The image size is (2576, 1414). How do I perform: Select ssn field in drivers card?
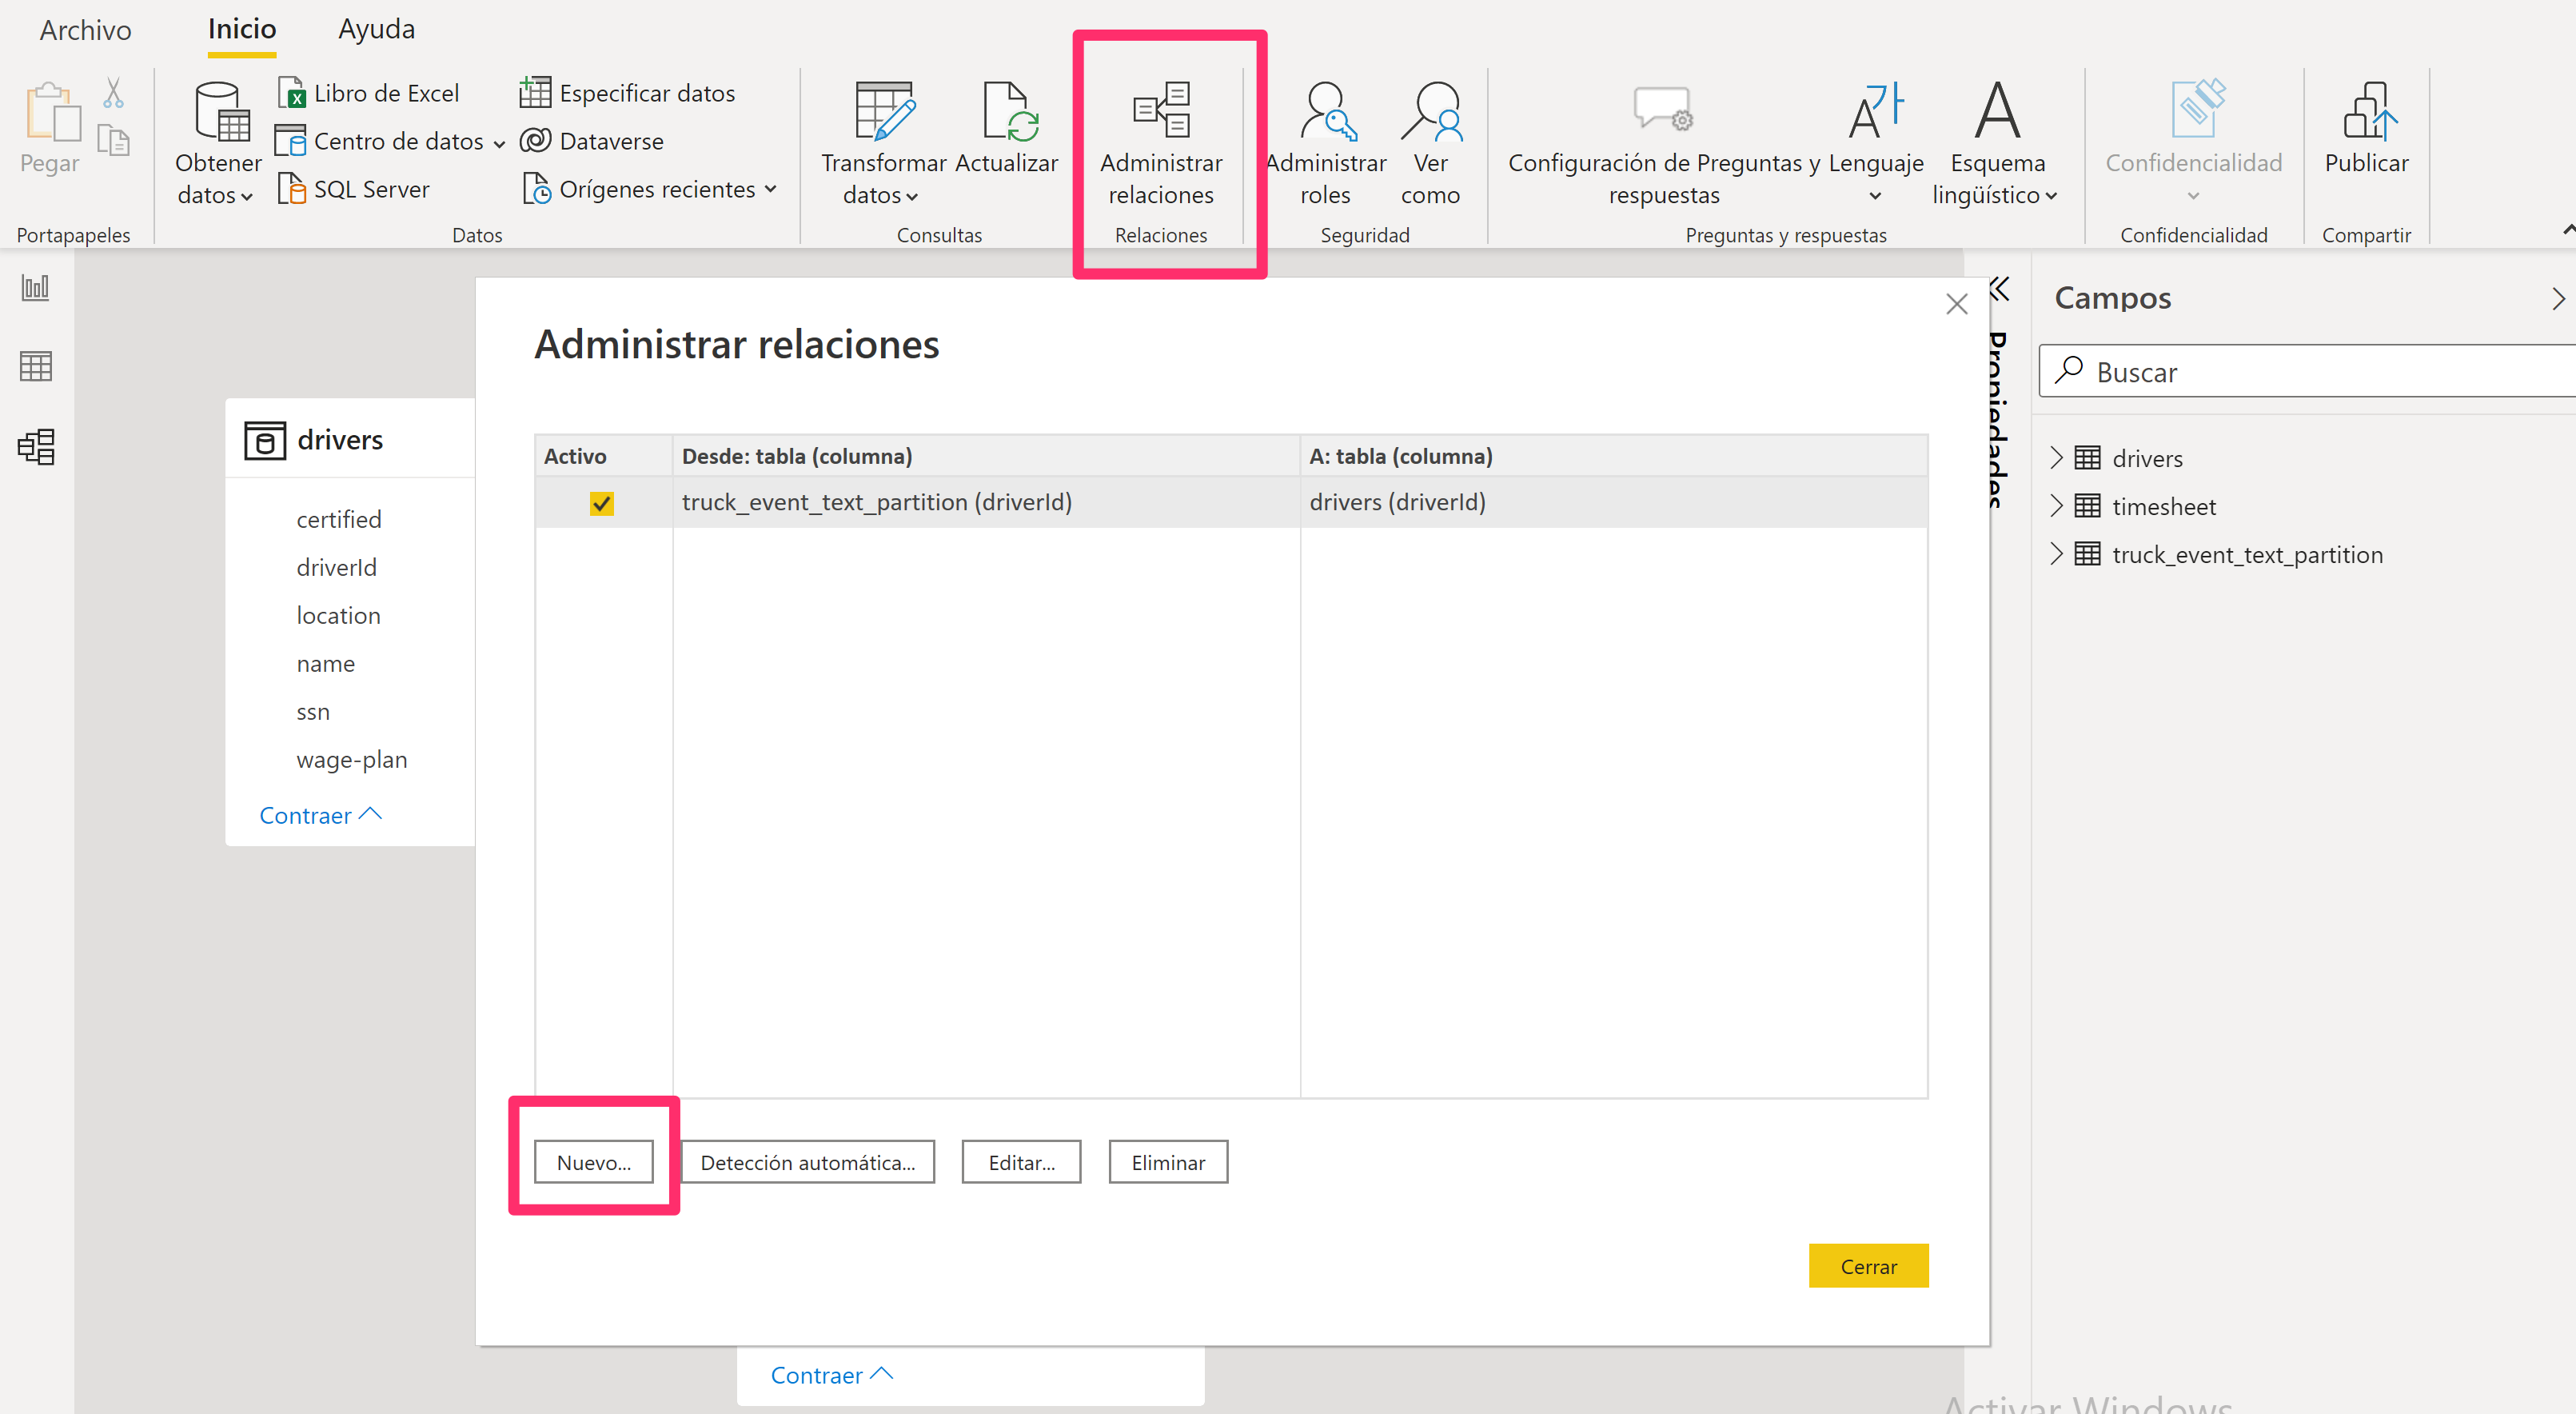tap(313, 711)
